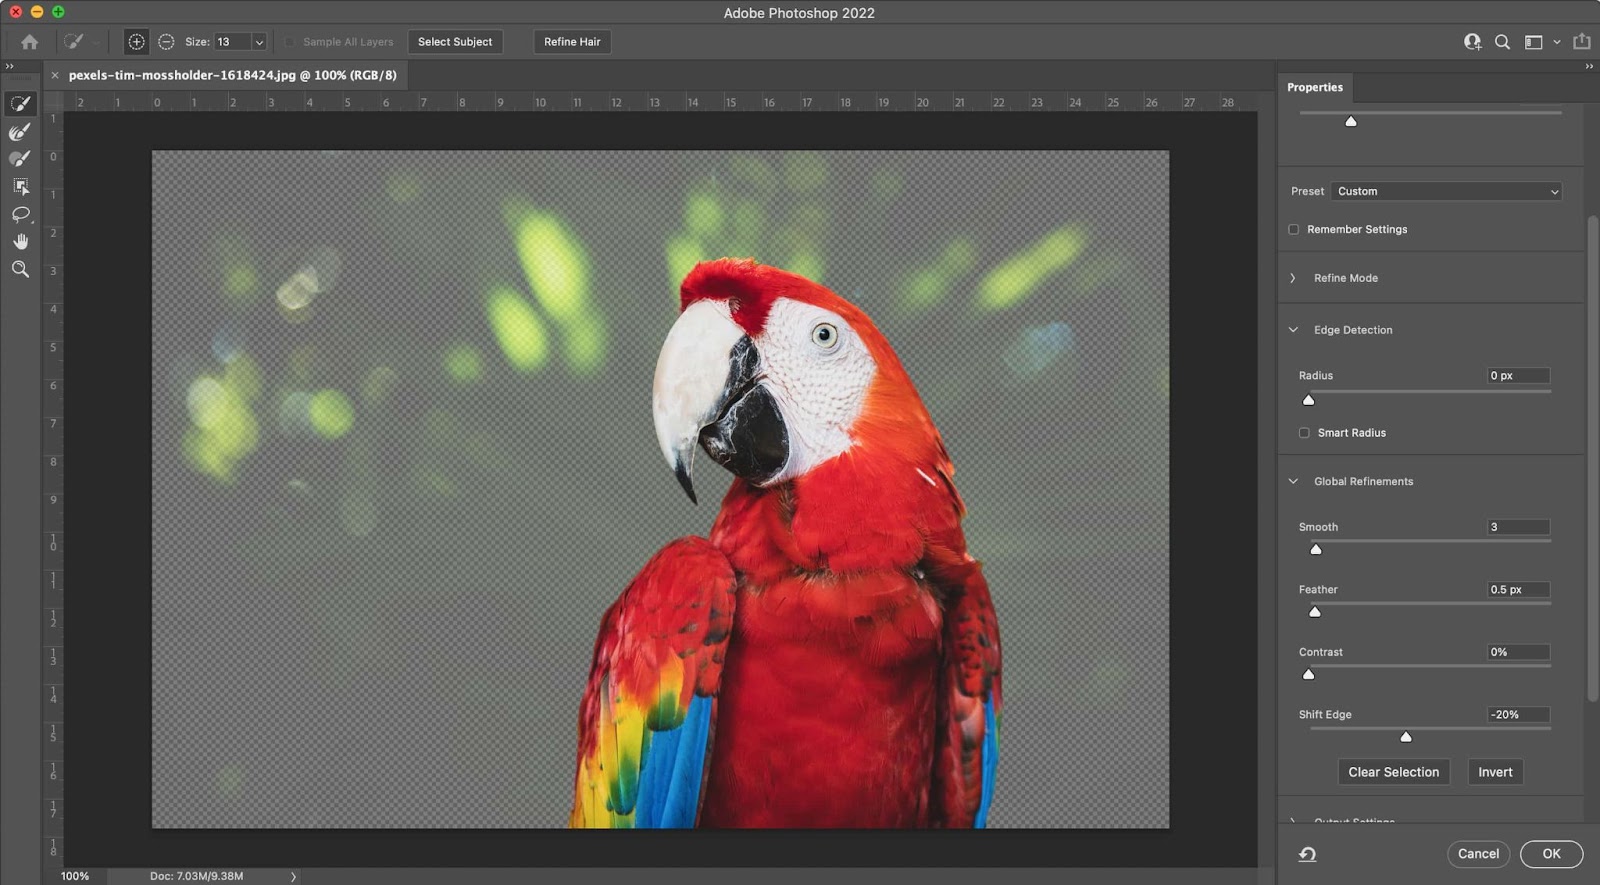Collapse the Global Refinements section
This screenshot has height=885, width=1600.
(1293, 482)
